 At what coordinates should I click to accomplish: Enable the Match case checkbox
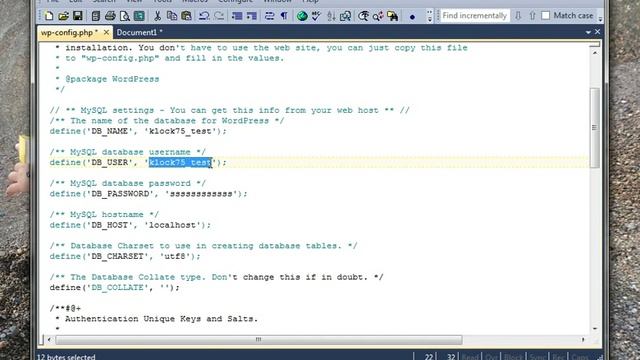tap(546, 16)
